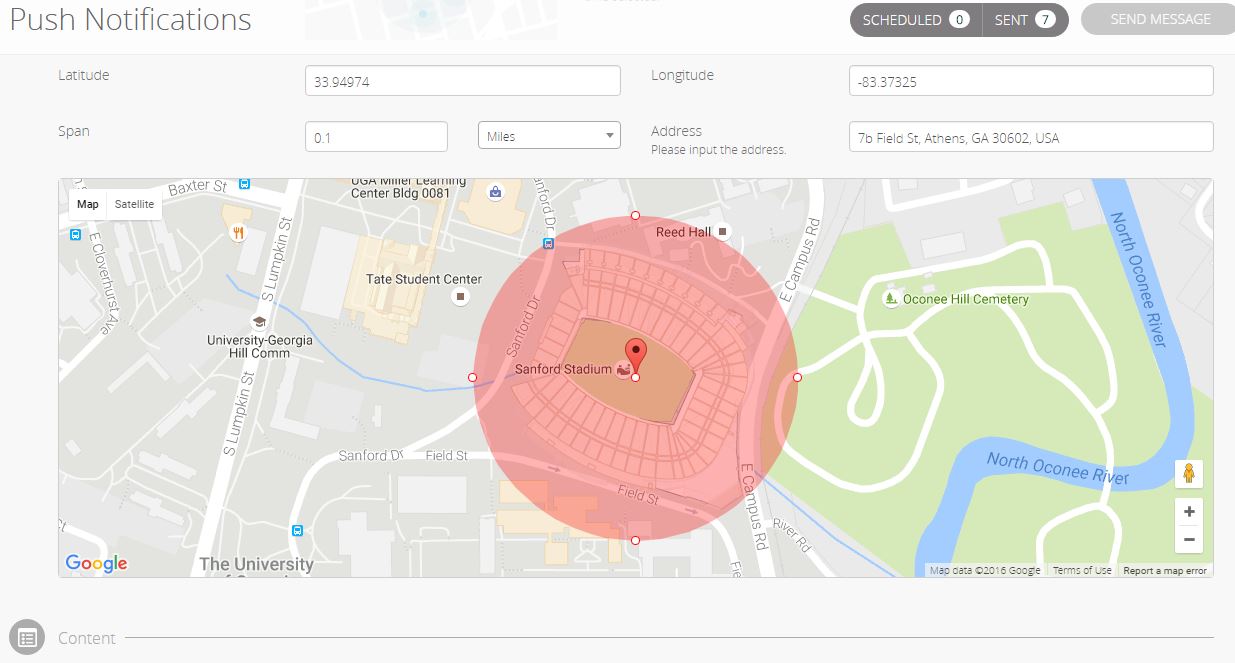
Task: Click the UGA Miller Learning Center icon
Action: 494,192
